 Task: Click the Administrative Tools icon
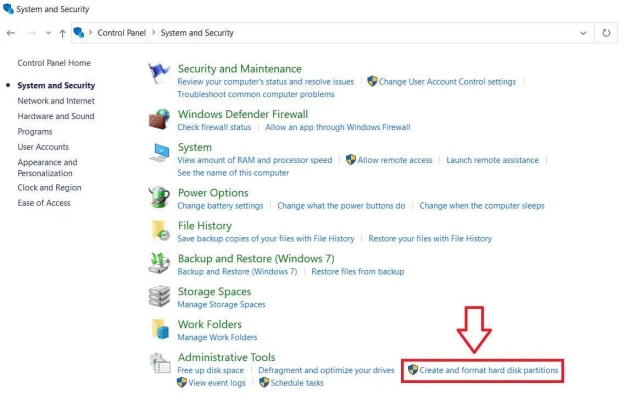pyautogui.click(x=159, y=362)
